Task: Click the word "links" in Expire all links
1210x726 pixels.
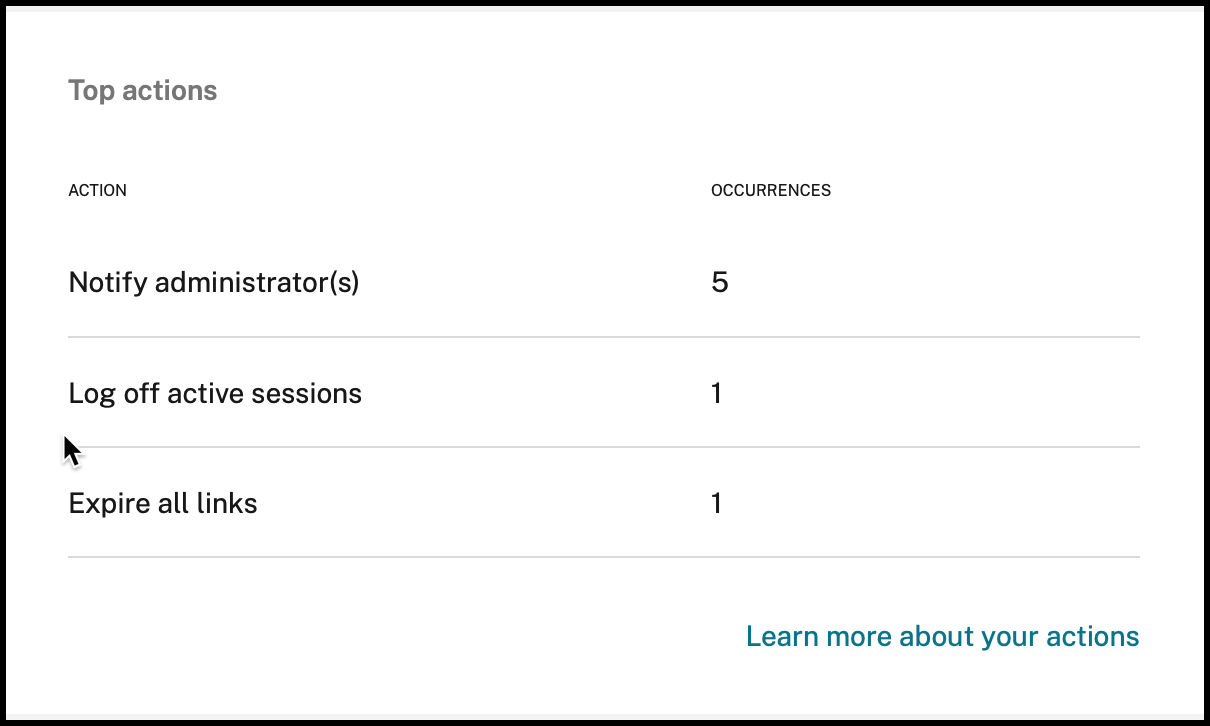Action: pos(230,503)
